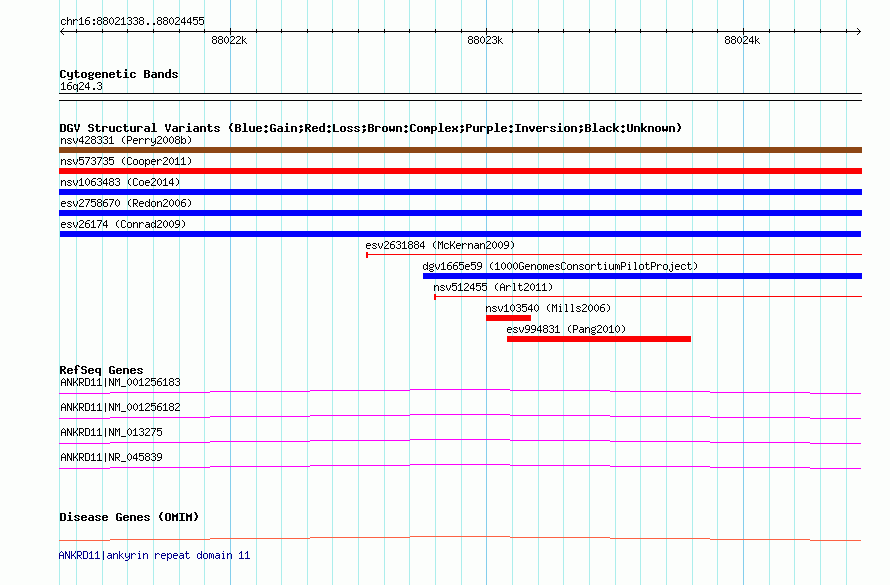This screenshot has height=585, width=890.
Task: Click the nsv512455 (Arlt2011) label
Action: tap(493, 287)
